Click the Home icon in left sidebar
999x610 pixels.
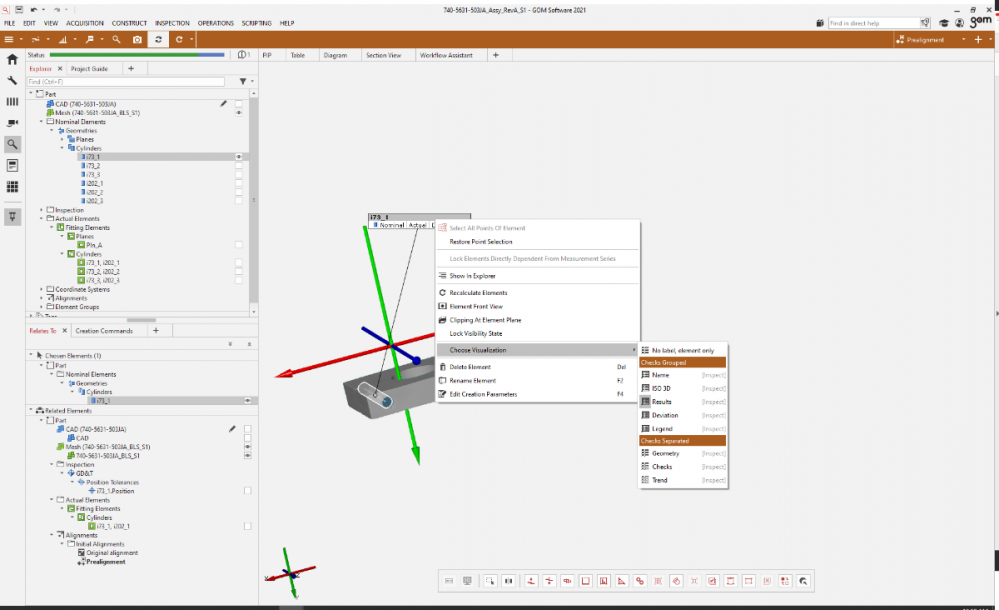(x=12, y=60)
